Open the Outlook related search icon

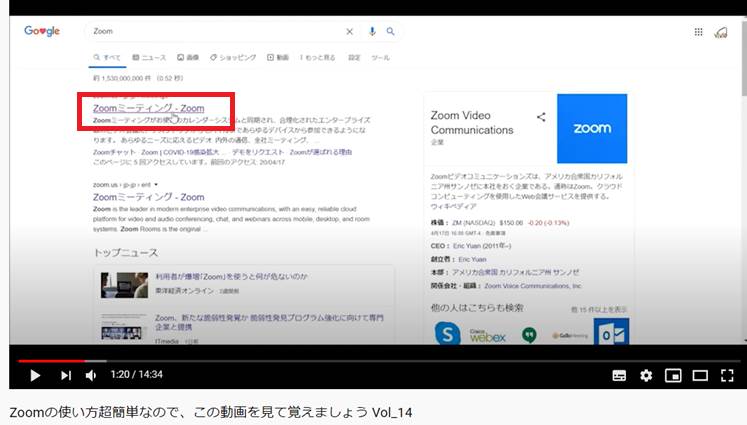pyautogui.click(x=611, y=331)
